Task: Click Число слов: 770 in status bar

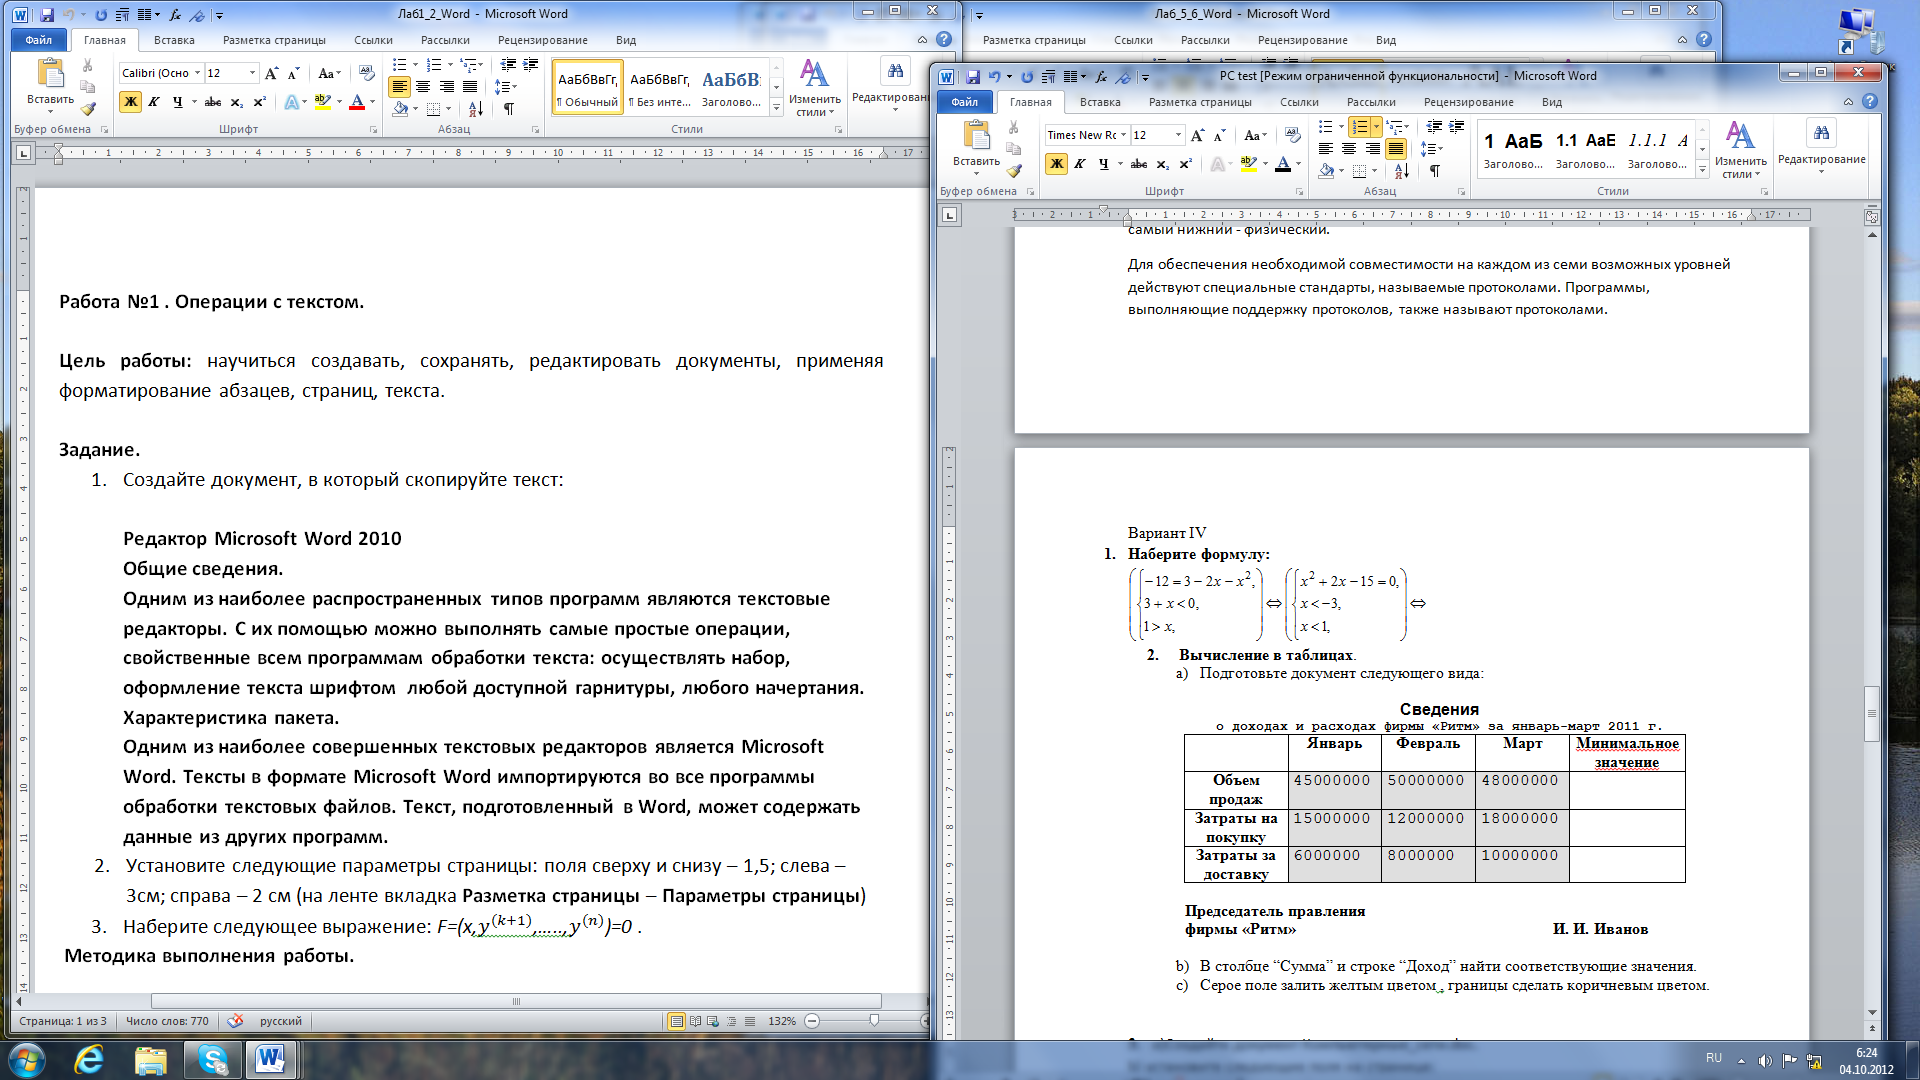Action: 167,1021
